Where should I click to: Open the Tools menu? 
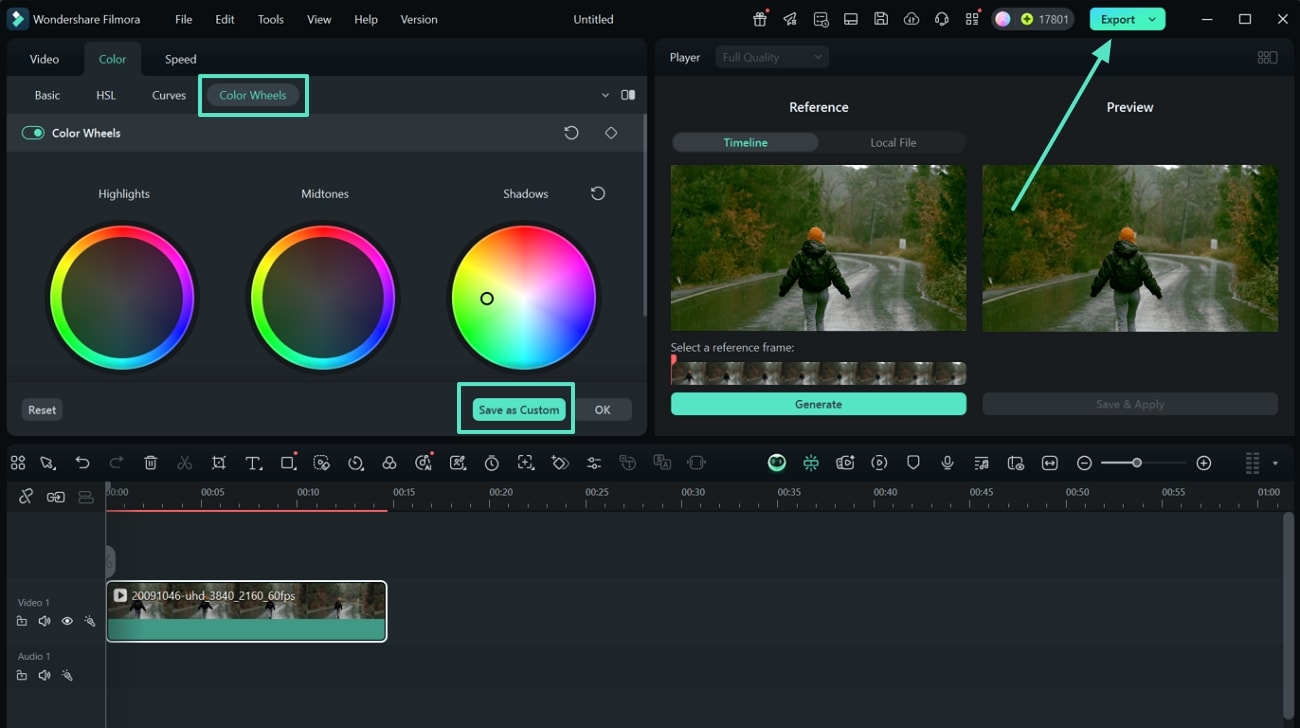point(271,19)
